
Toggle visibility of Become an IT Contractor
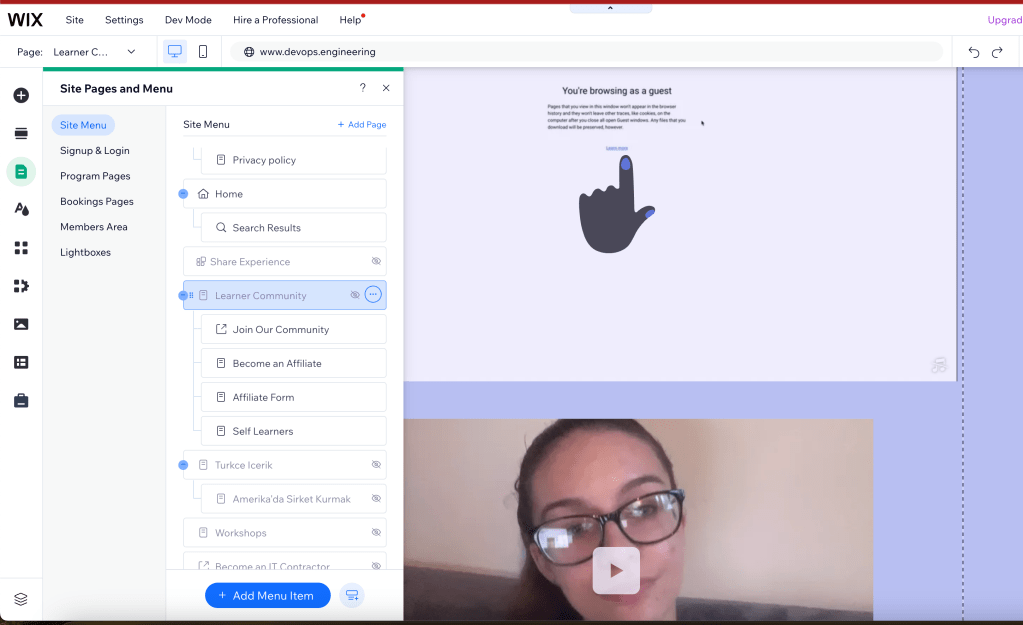[376, 566]
